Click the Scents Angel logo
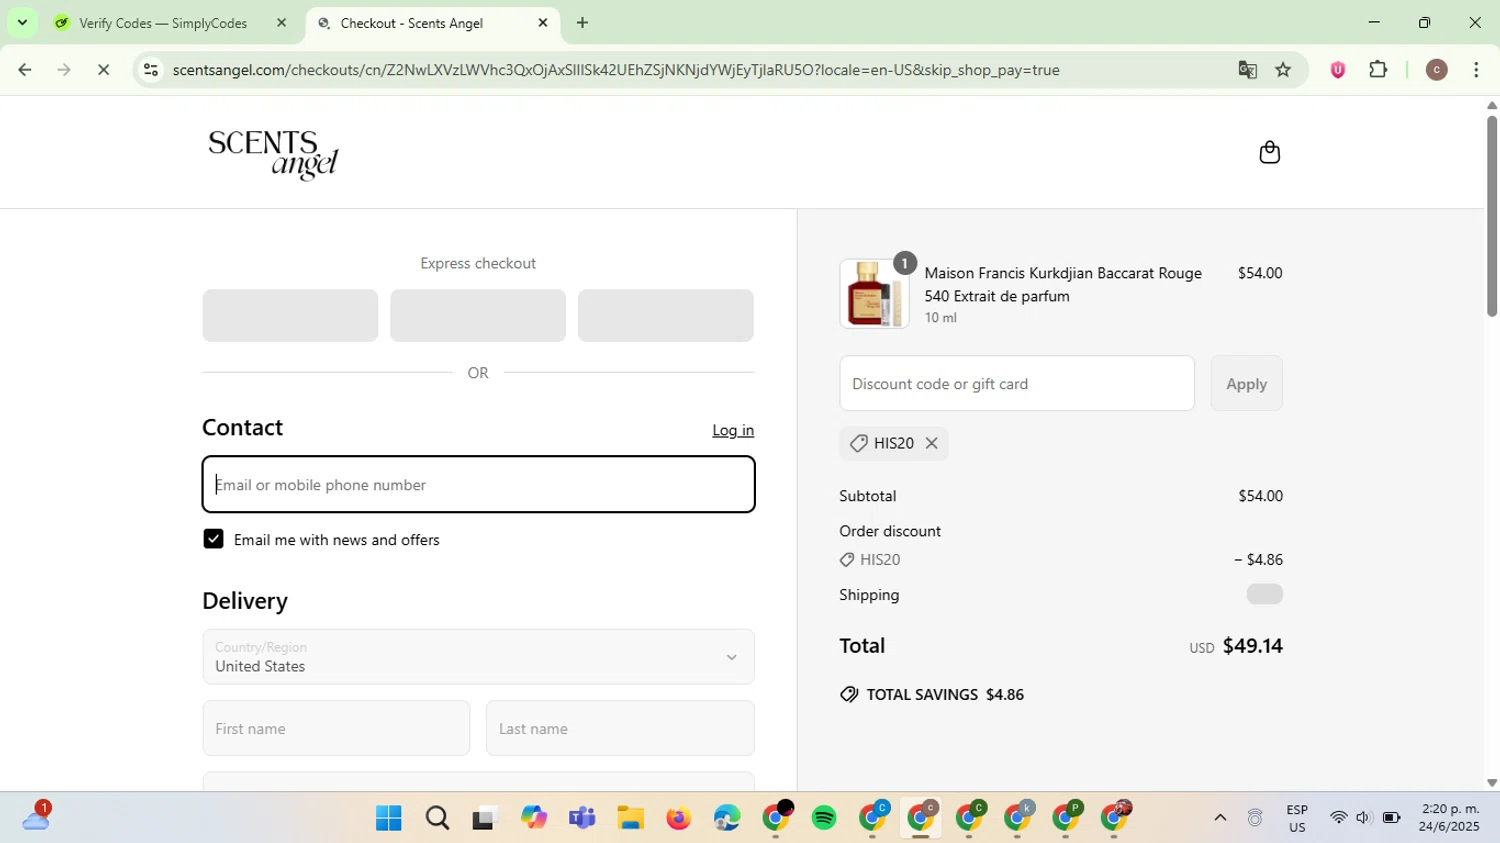Screen dimensions: 1500x843 [273, 154]
